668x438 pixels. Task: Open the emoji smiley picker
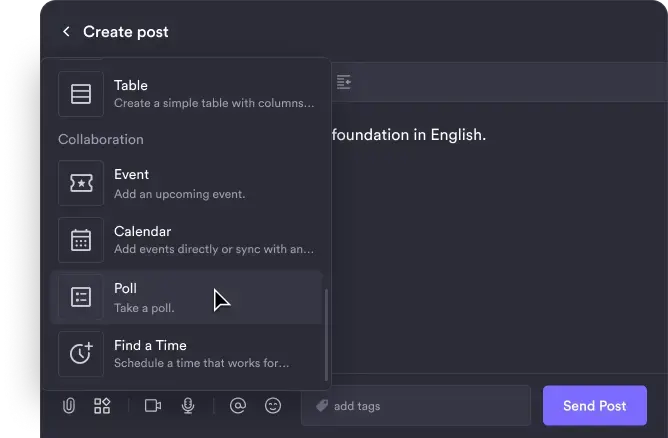coord(273,405)
